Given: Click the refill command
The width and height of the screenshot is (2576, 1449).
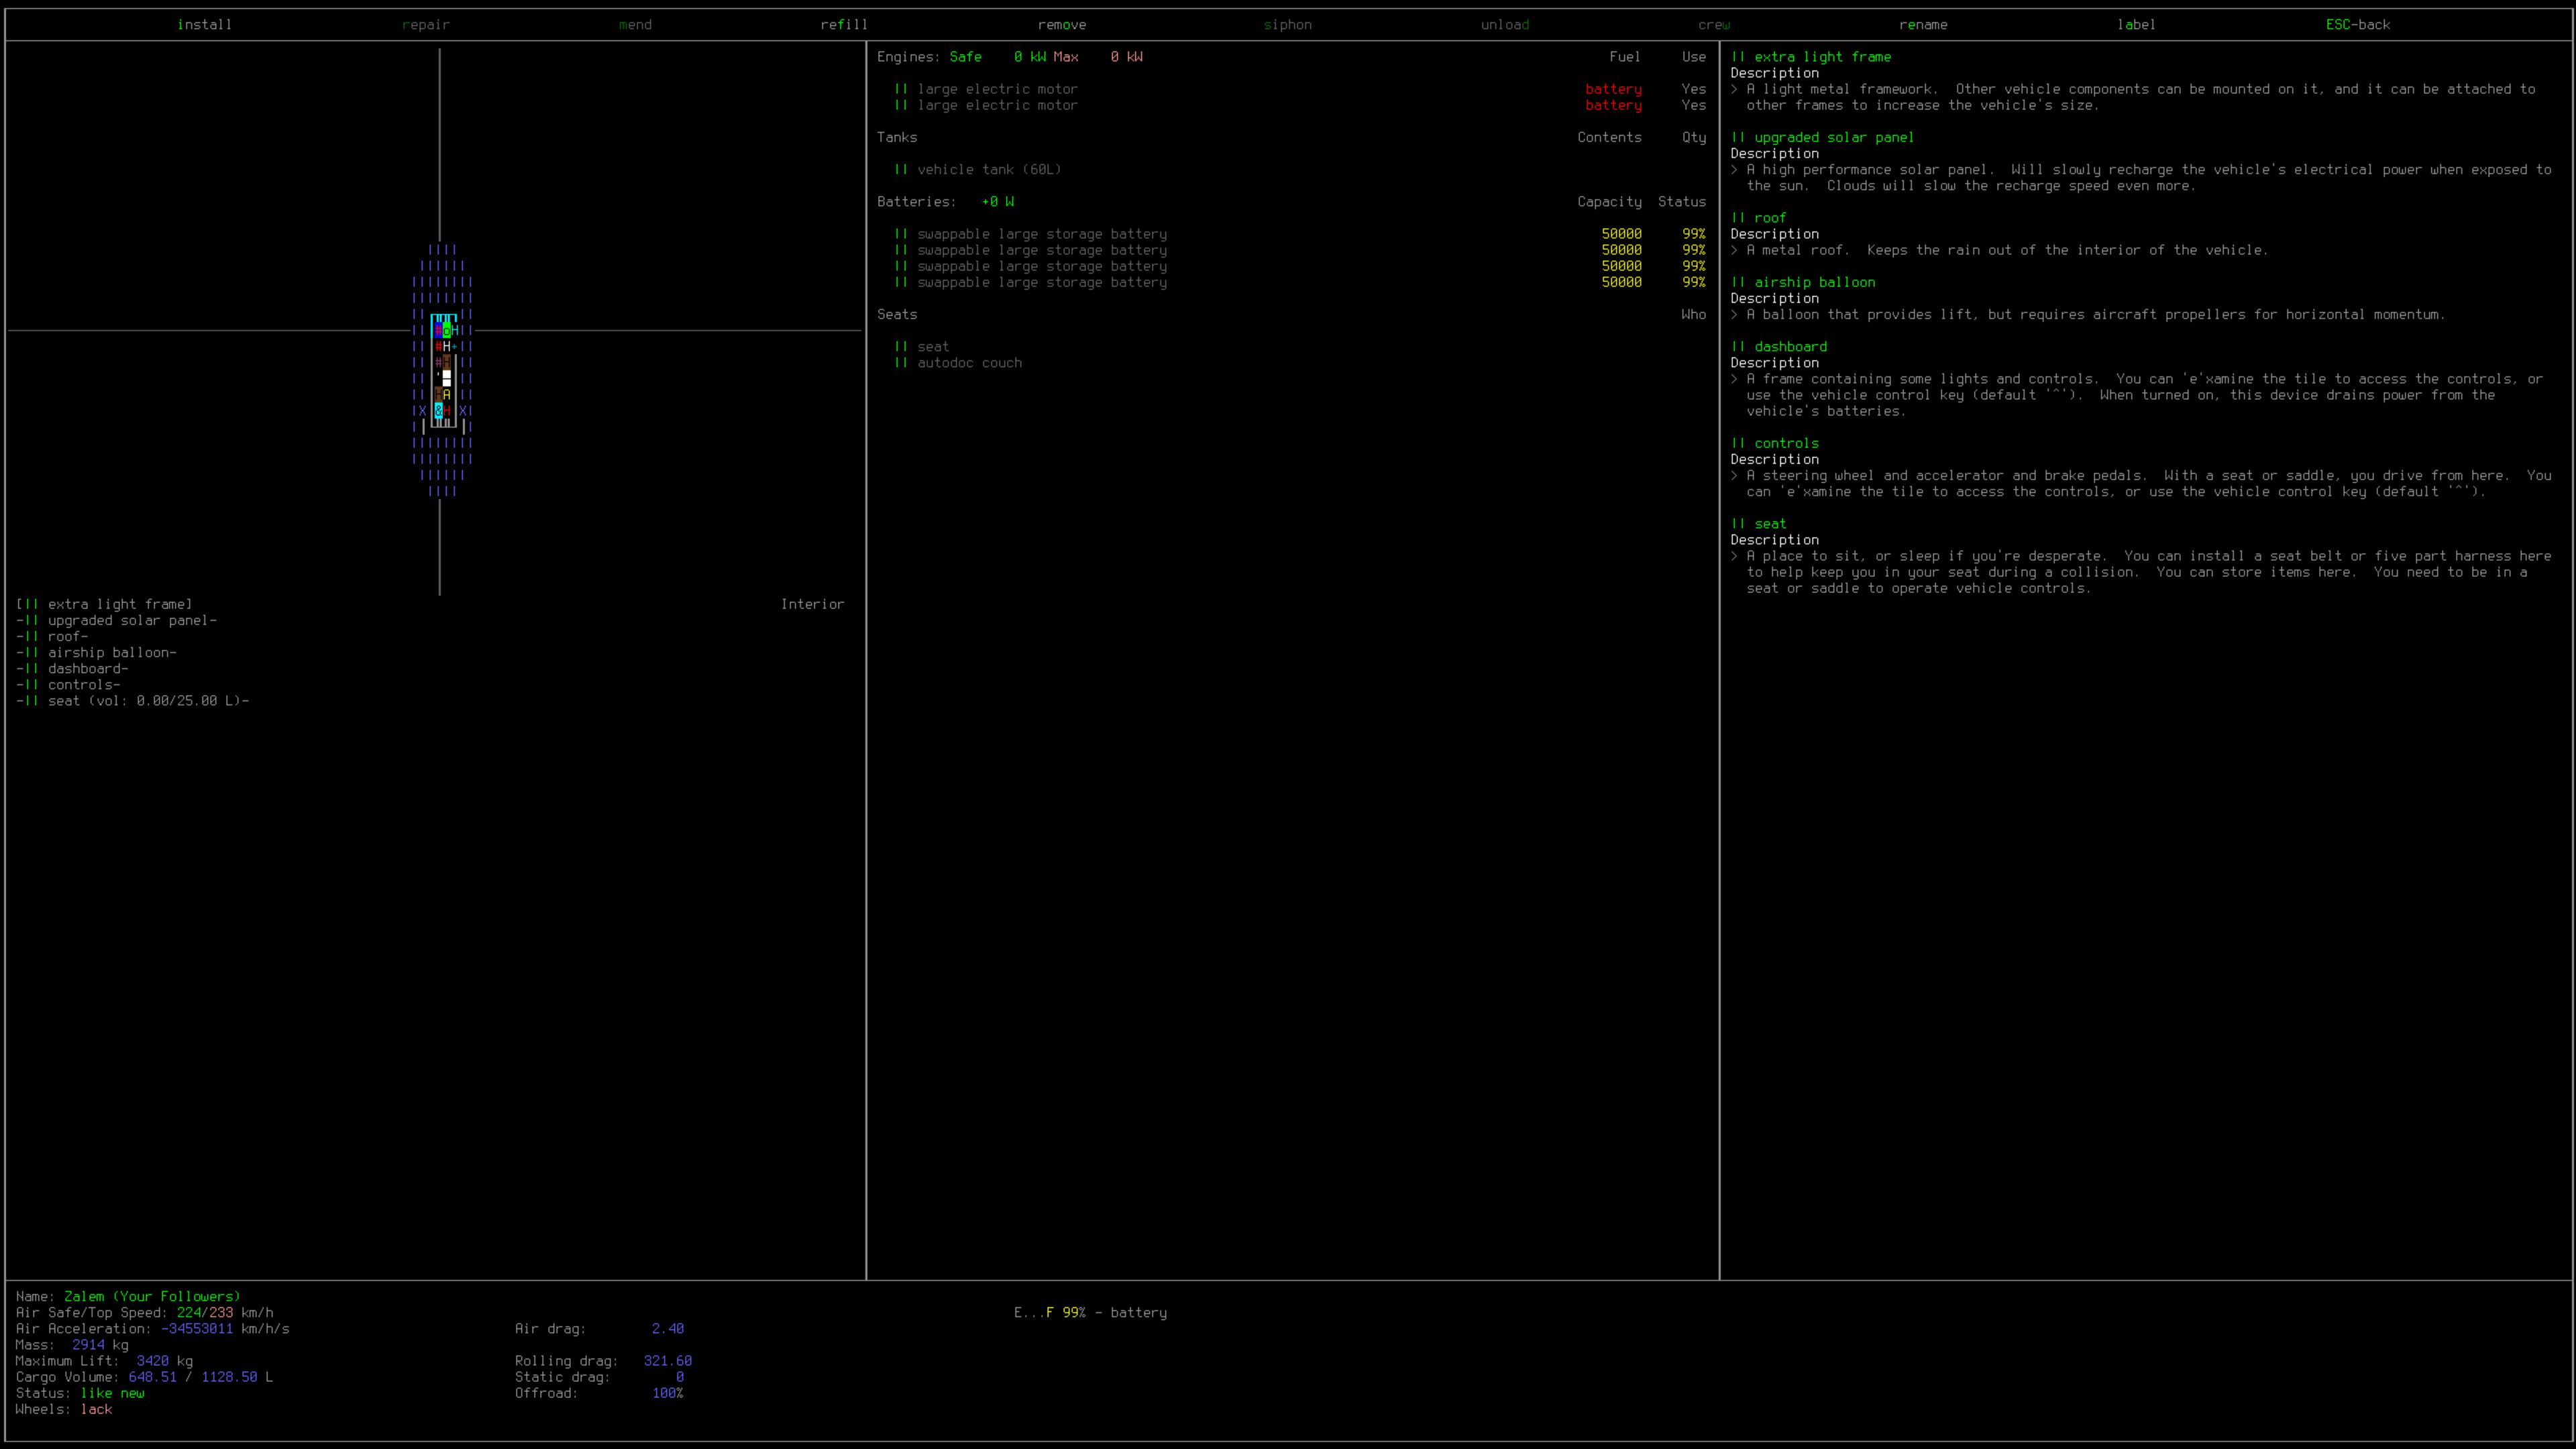Looking at the screenshot, I should (844, 24).
